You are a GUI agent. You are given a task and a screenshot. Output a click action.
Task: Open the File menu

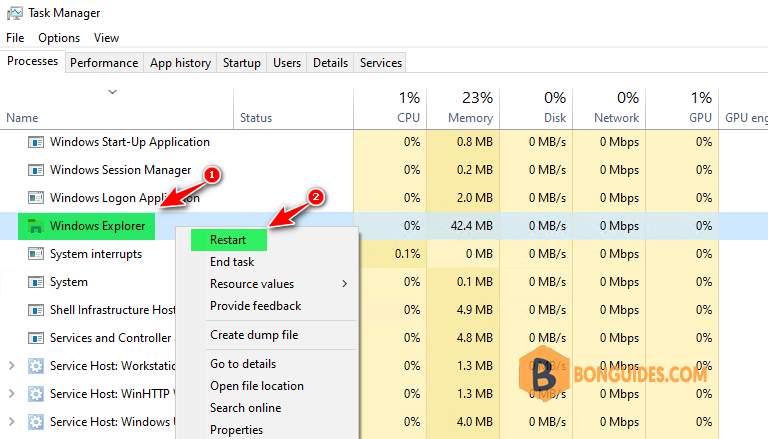[x=15, y=38]
